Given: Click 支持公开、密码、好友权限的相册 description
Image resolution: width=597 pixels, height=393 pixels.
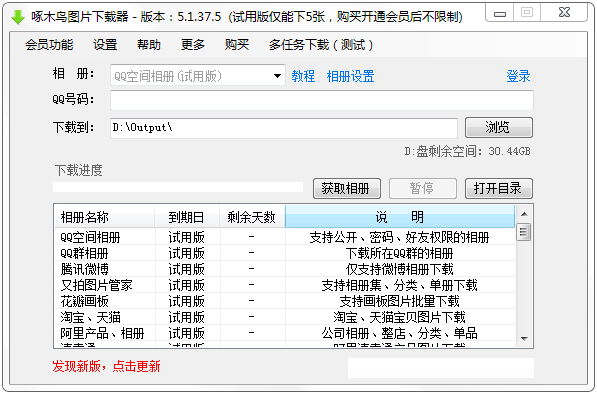Looking at the screenshot, I should (399, 238).
